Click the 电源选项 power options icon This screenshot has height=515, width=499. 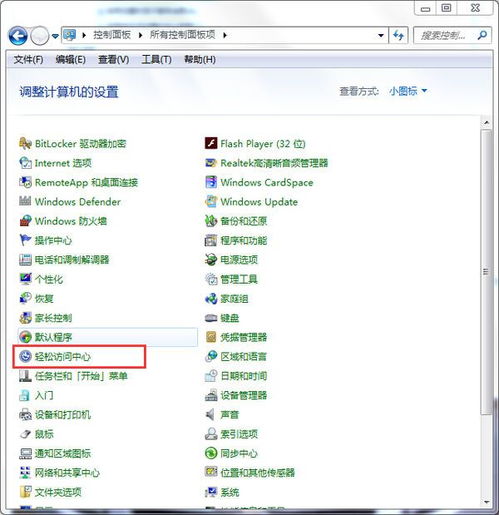pos(211,259)
